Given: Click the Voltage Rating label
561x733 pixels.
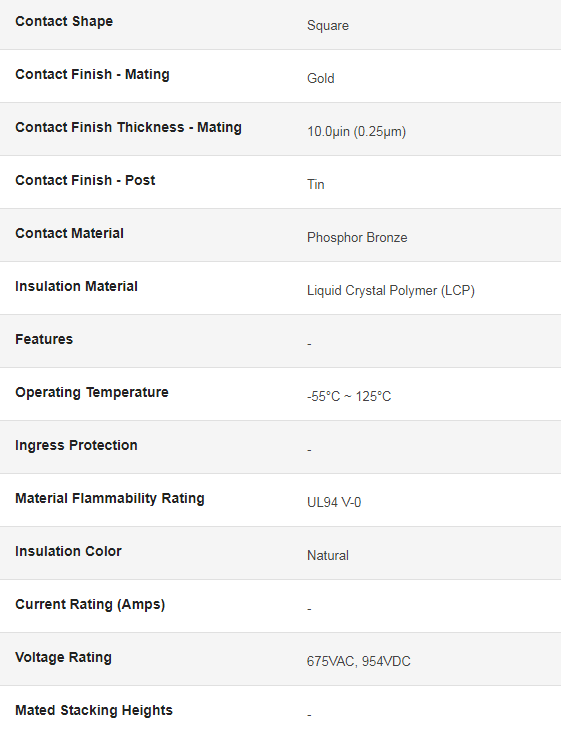Looking at the screenshot, I should 63,657.
